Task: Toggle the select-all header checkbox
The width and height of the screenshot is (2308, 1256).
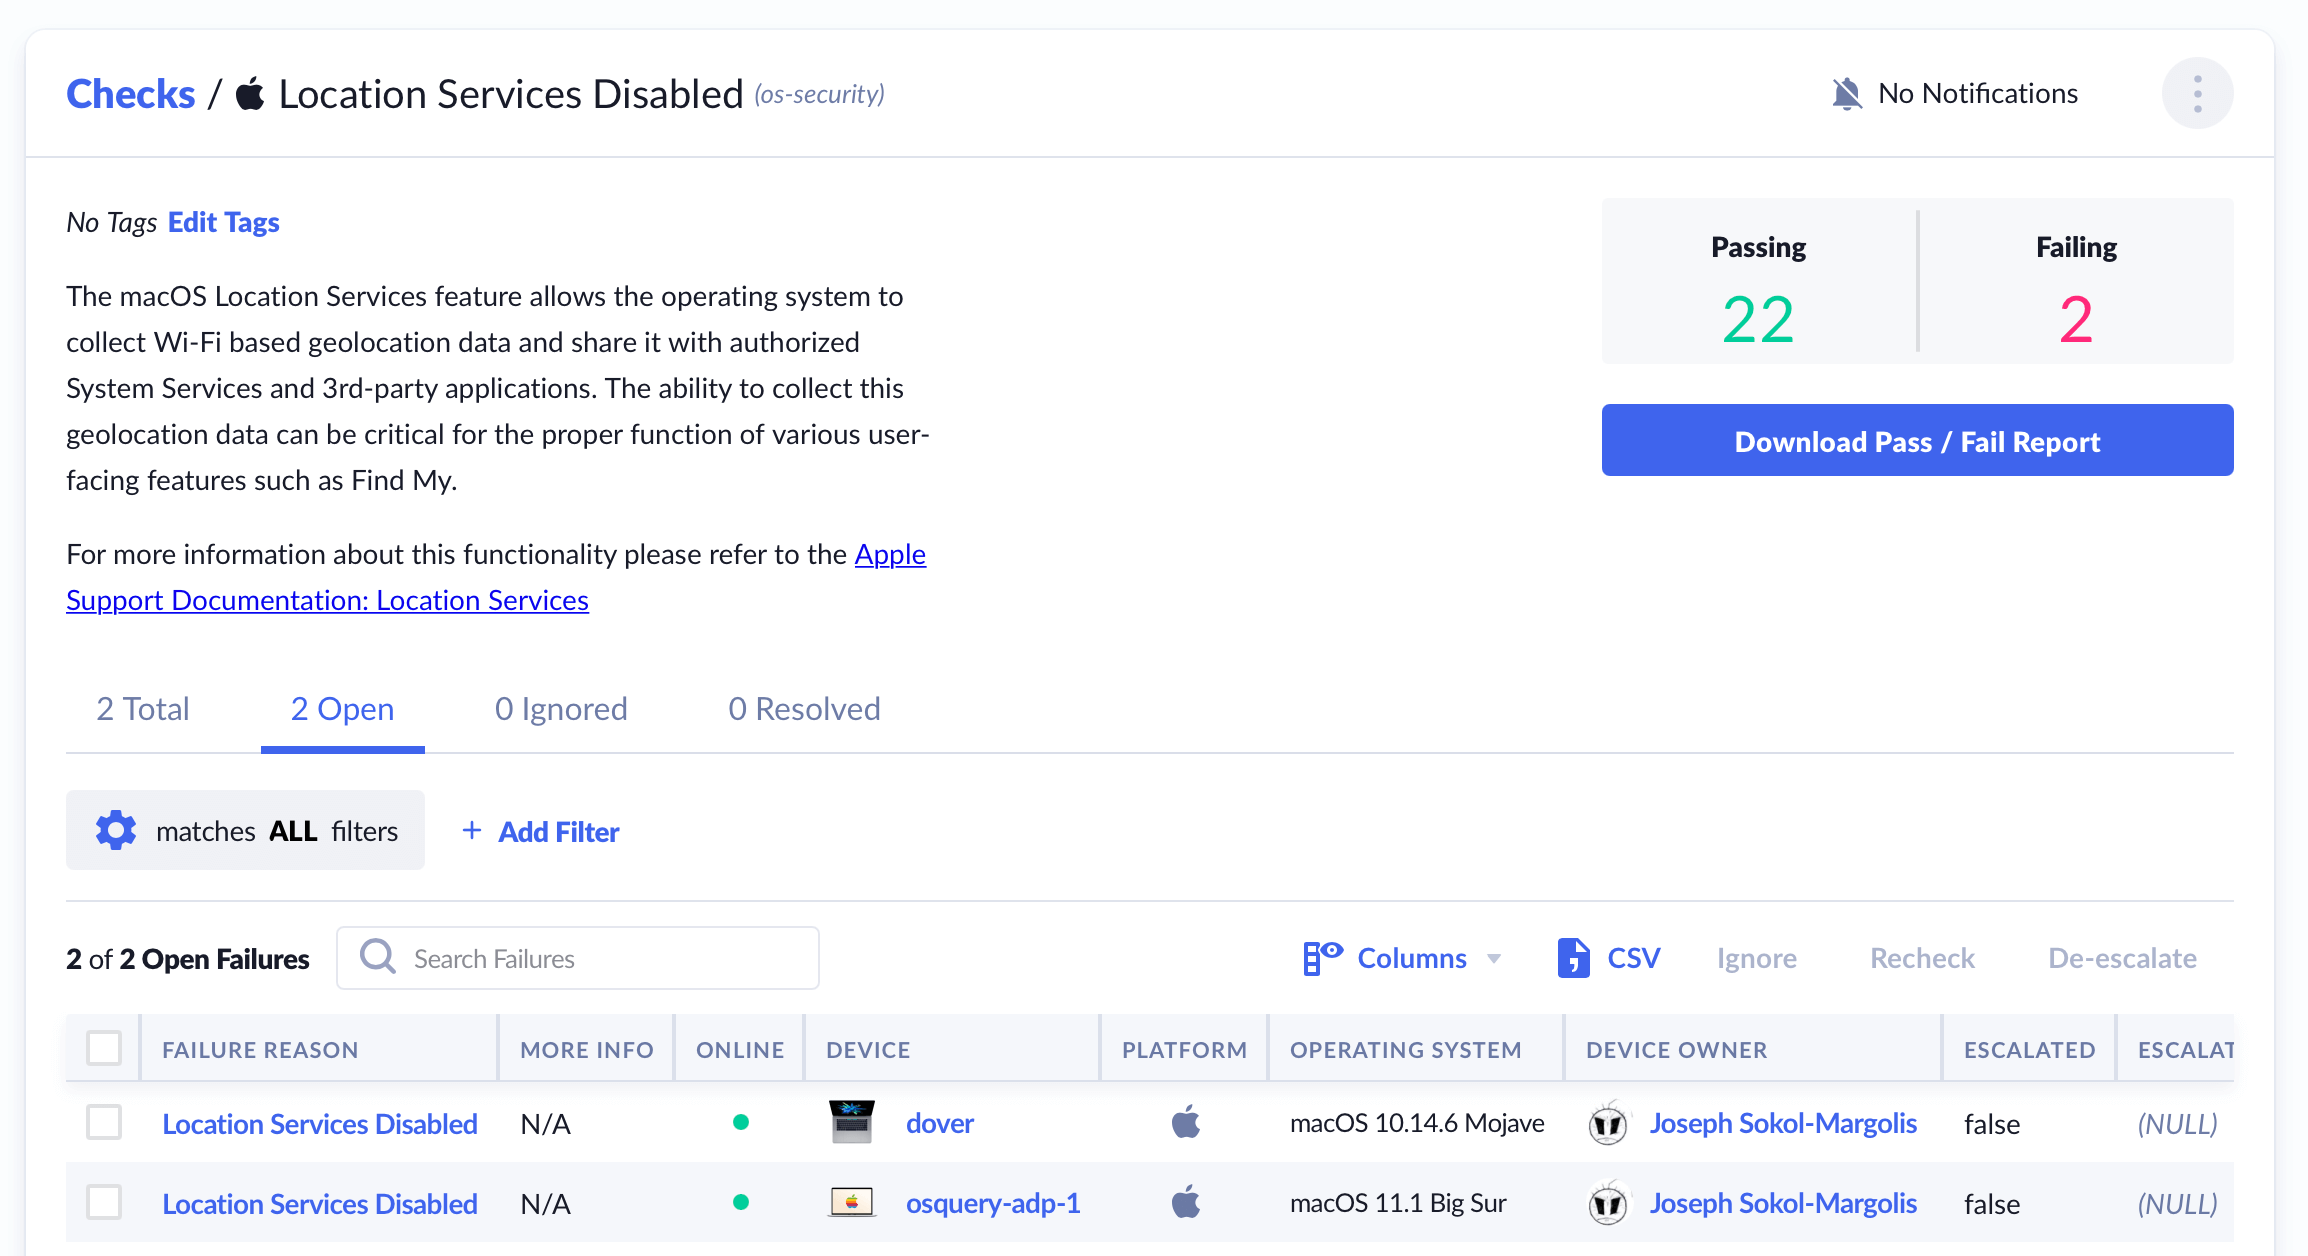Action: pos(104,1048)
